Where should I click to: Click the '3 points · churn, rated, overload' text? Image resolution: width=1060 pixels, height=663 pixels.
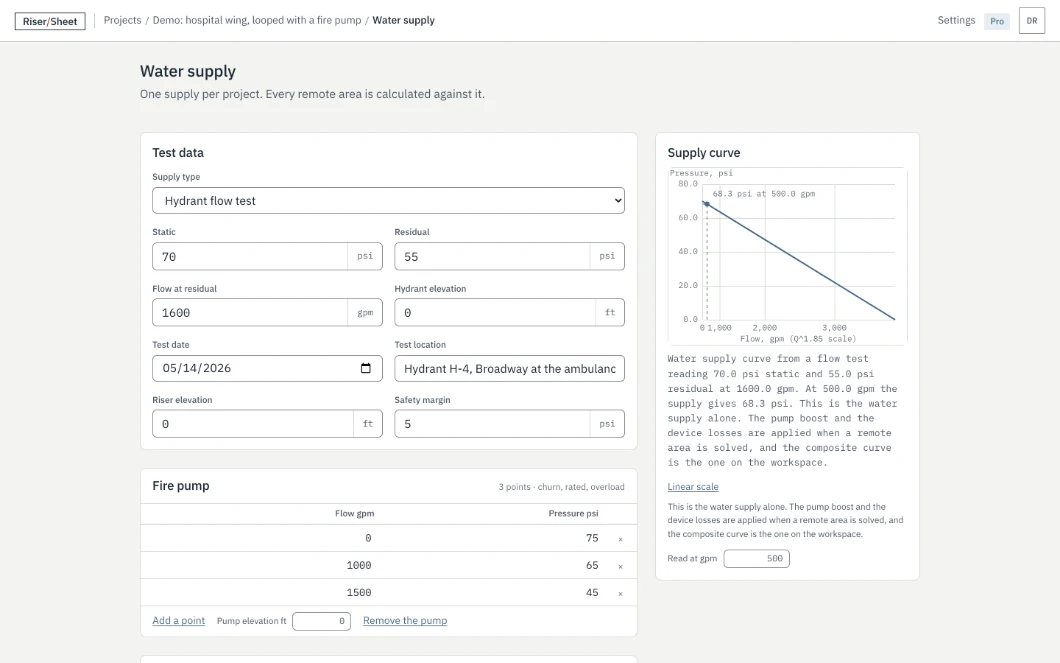(562, 487)
